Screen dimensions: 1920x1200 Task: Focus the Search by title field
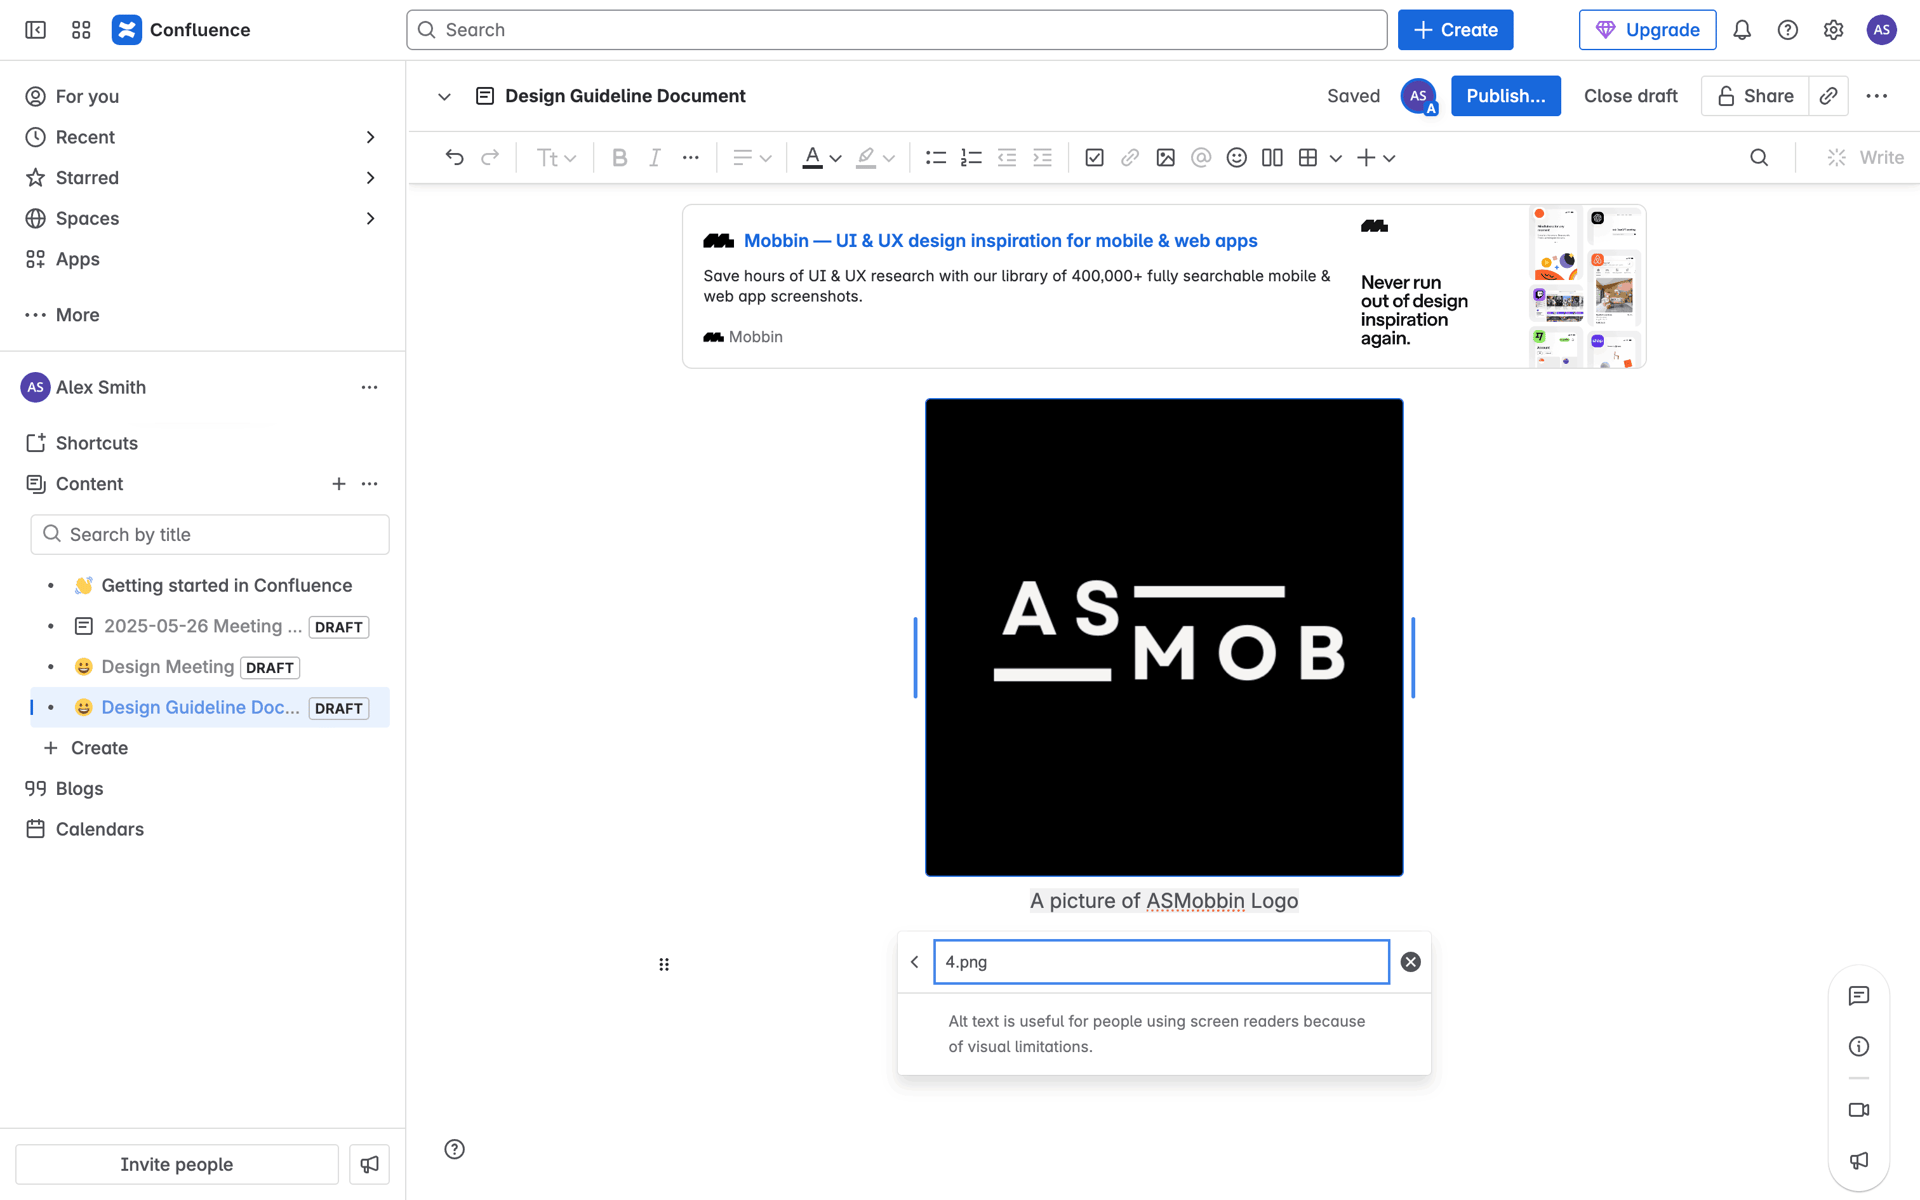click(210, 535)
